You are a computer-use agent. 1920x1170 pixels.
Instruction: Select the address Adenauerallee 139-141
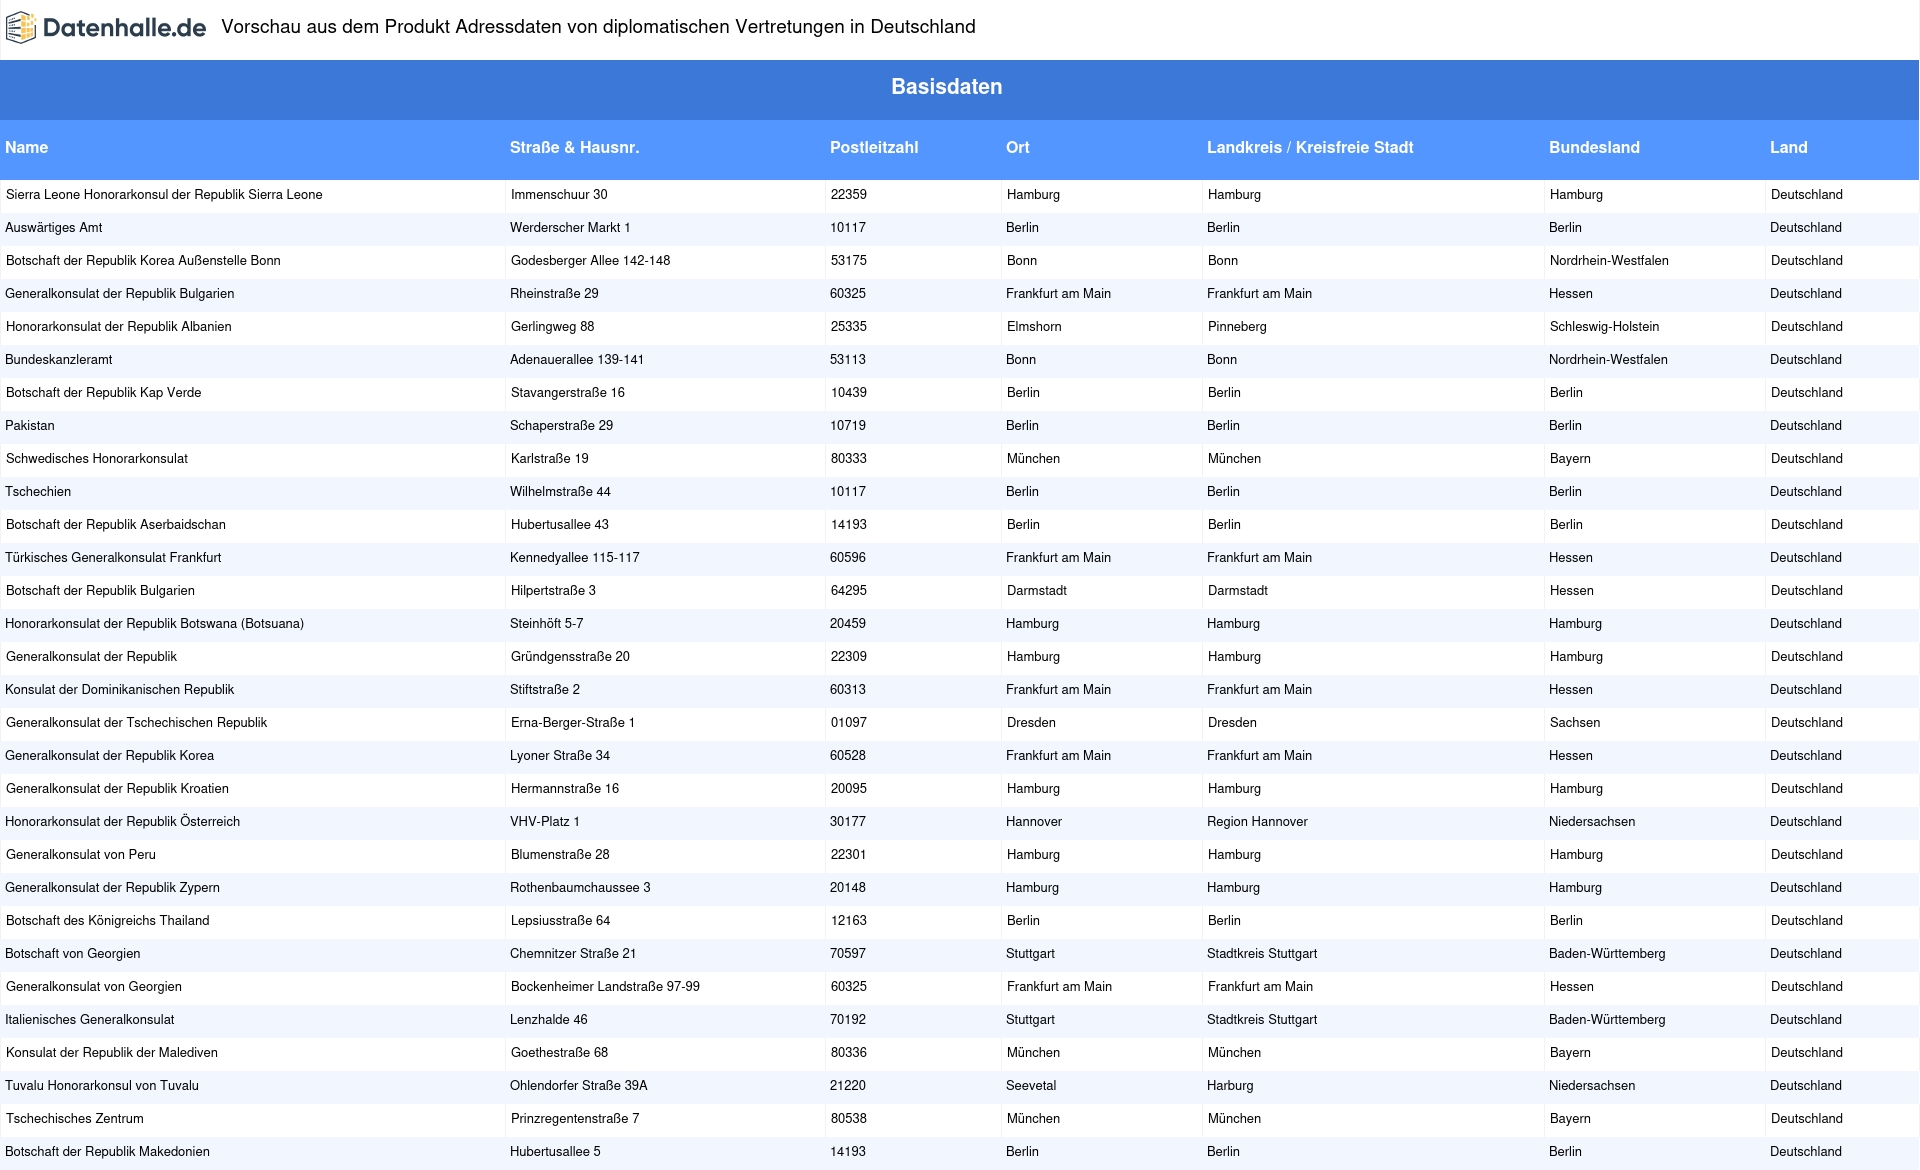pyautogui.click(x=577, y=359)
